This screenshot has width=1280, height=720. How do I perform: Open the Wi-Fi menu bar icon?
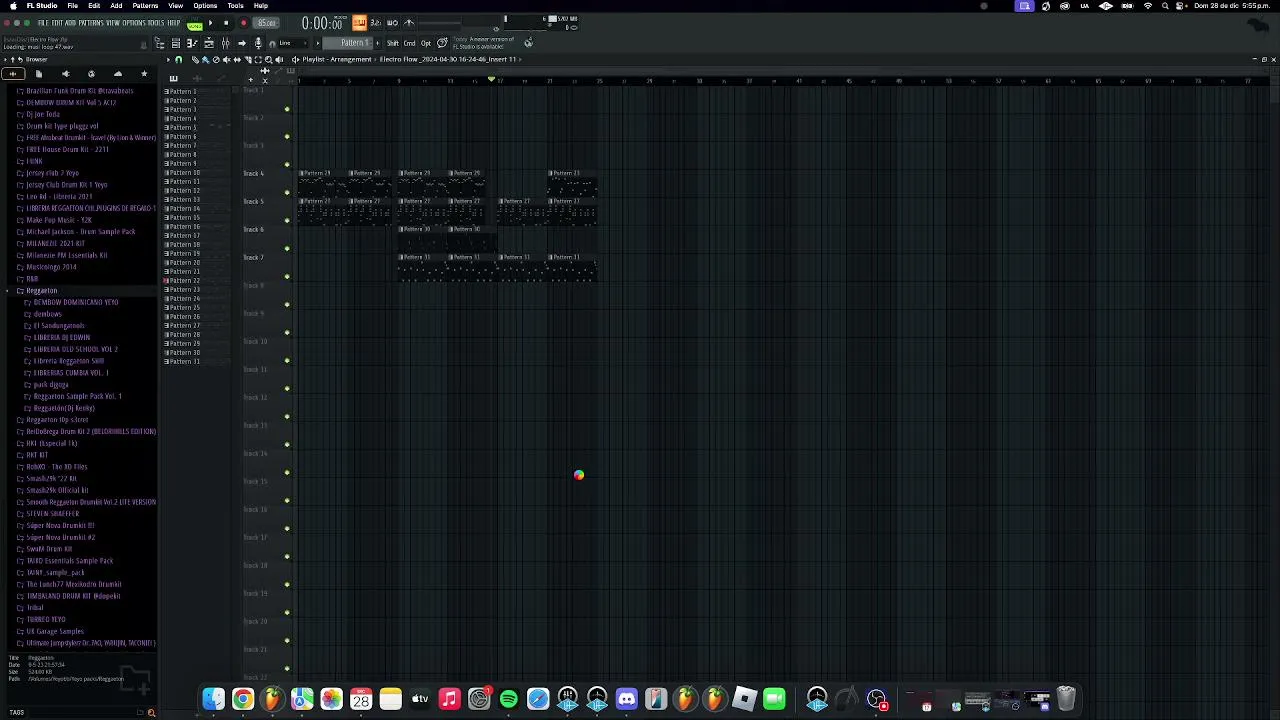(x=1147, y=6)
